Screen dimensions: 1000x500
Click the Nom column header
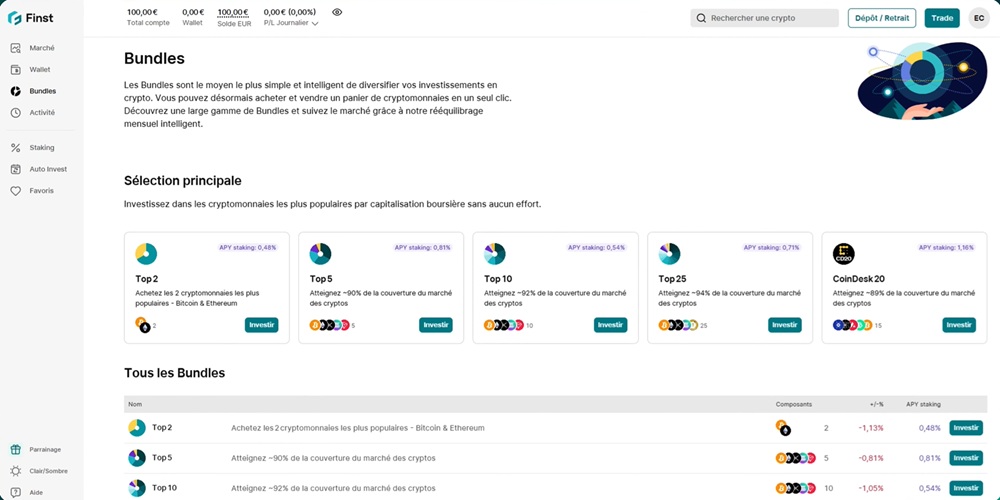[135, 404]
